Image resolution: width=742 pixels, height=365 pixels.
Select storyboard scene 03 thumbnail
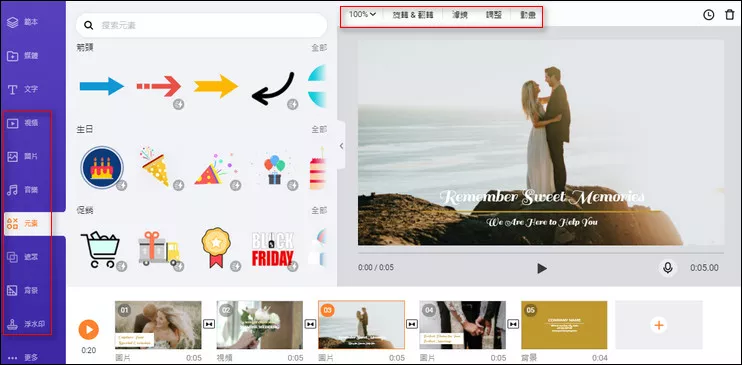pyautogui.click(x=362, y=325)
